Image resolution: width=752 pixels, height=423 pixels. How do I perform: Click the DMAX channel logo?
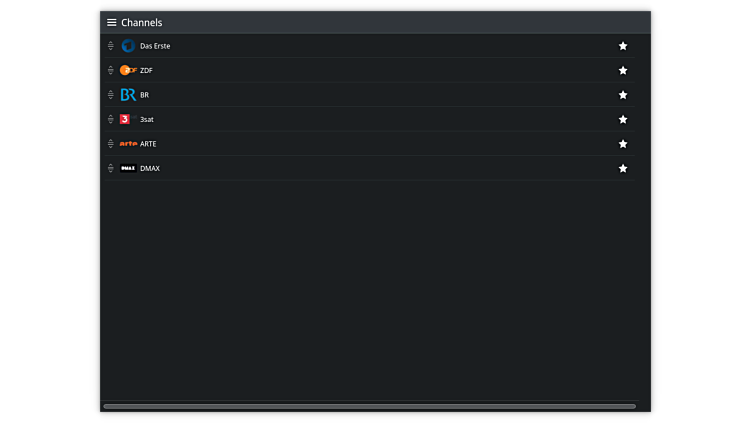pyautogui.click(x=128, y=168)
